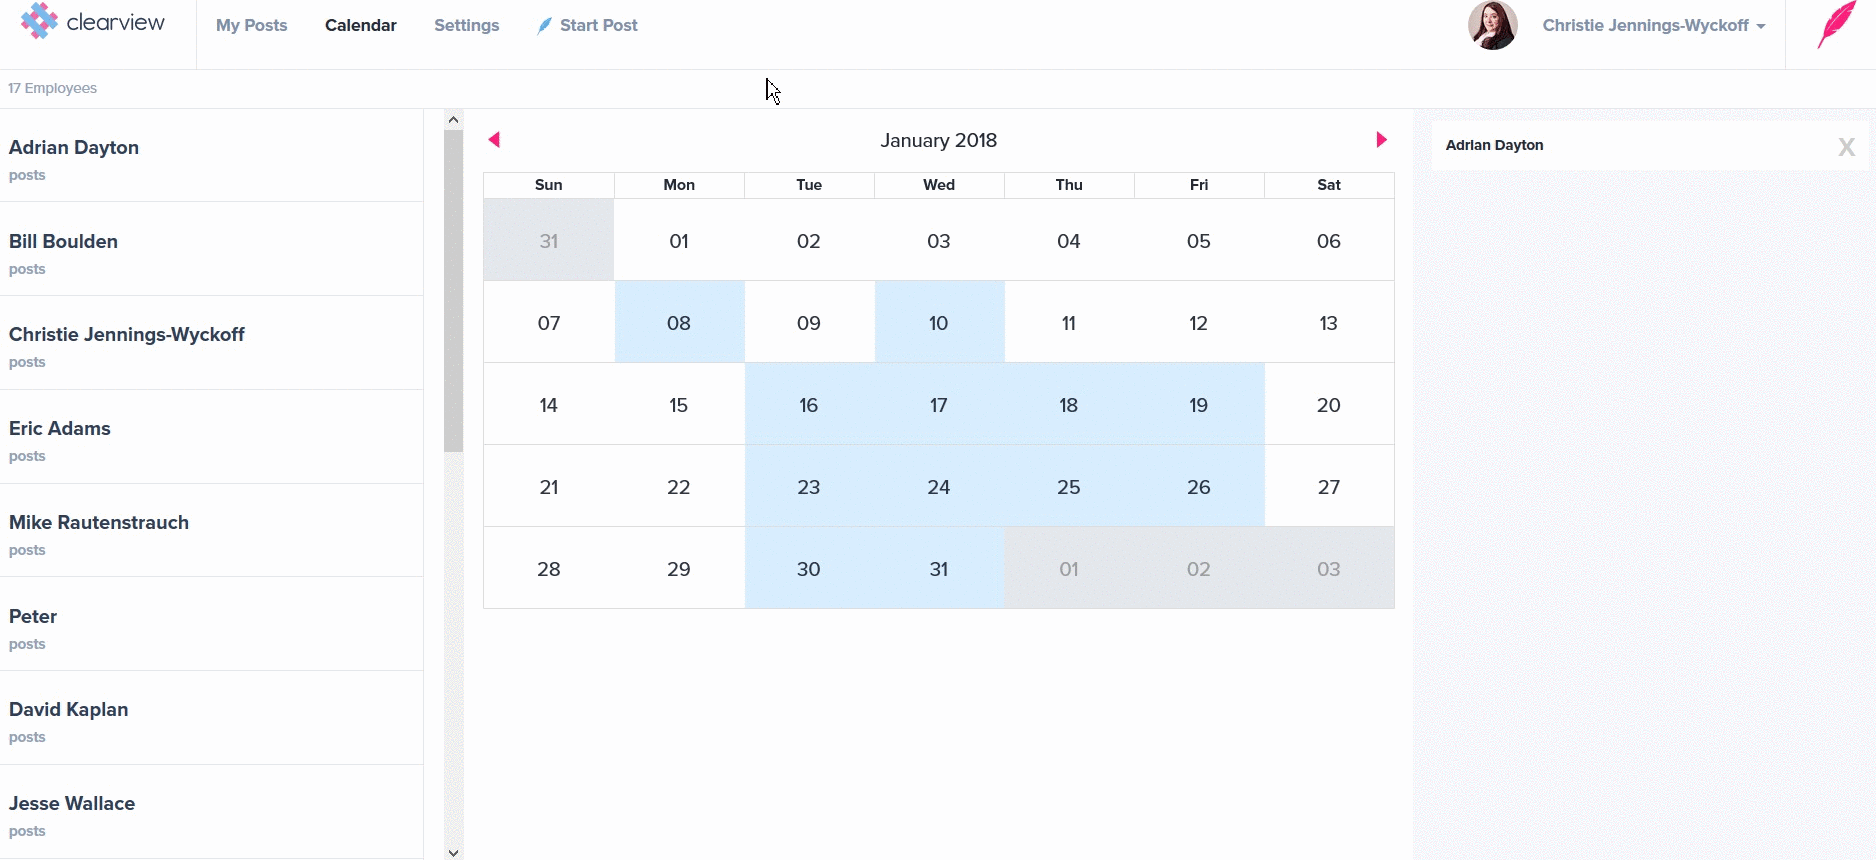This screenshot has height=860, width=1876.
Task: Click Start Post link
Action: point(597,26)
